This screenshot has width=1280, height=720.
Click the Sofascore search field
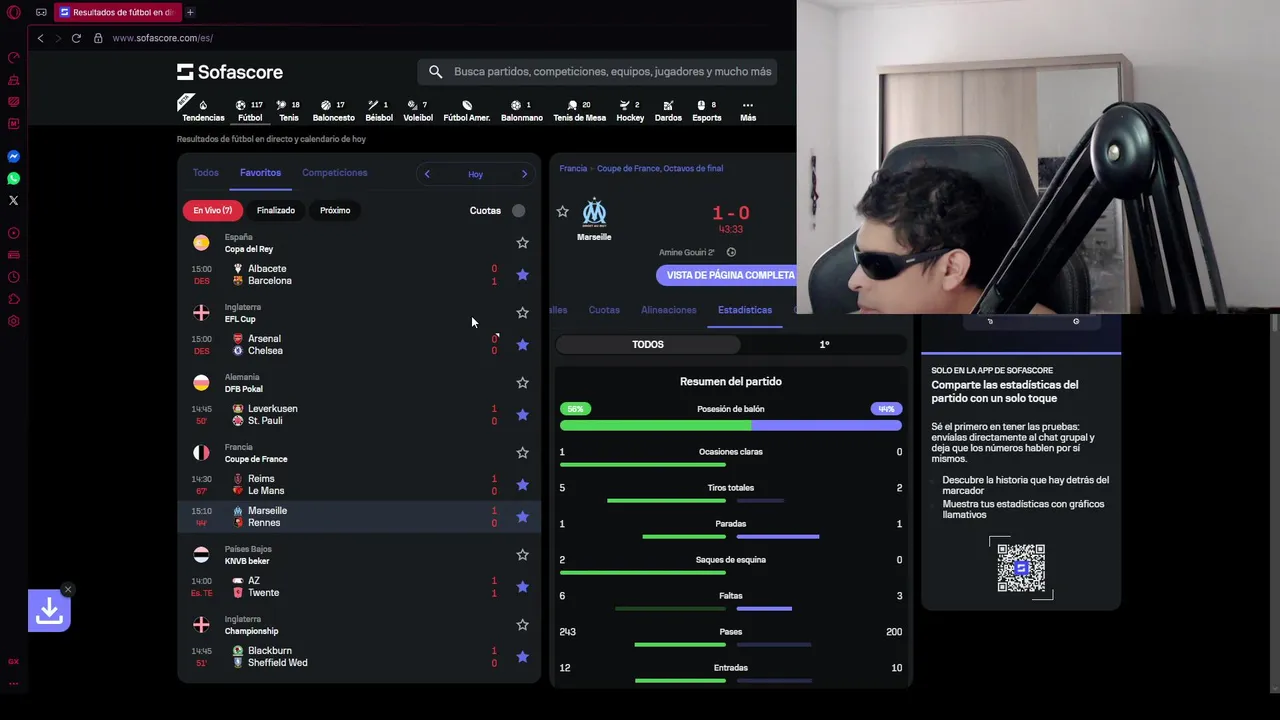tap(597, 72)
